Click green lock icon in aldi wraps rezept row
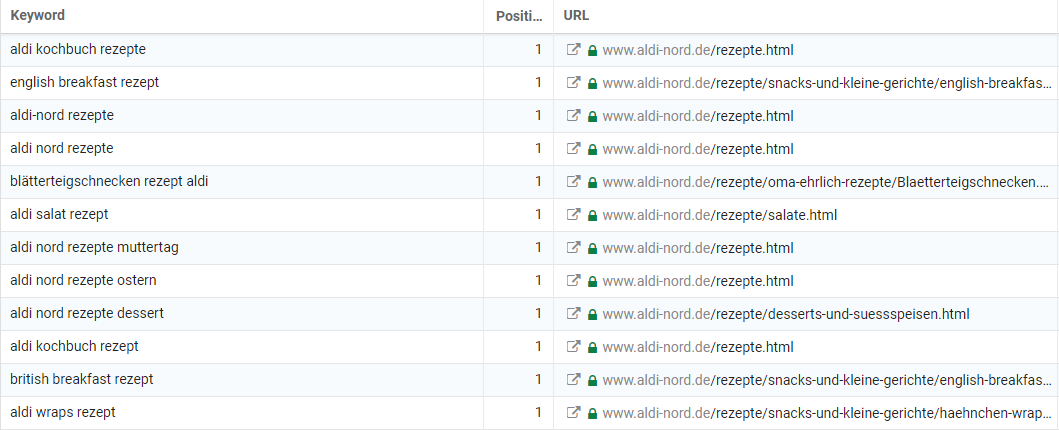Screen dimensions: 1059x430 click(x=592, y=413)
